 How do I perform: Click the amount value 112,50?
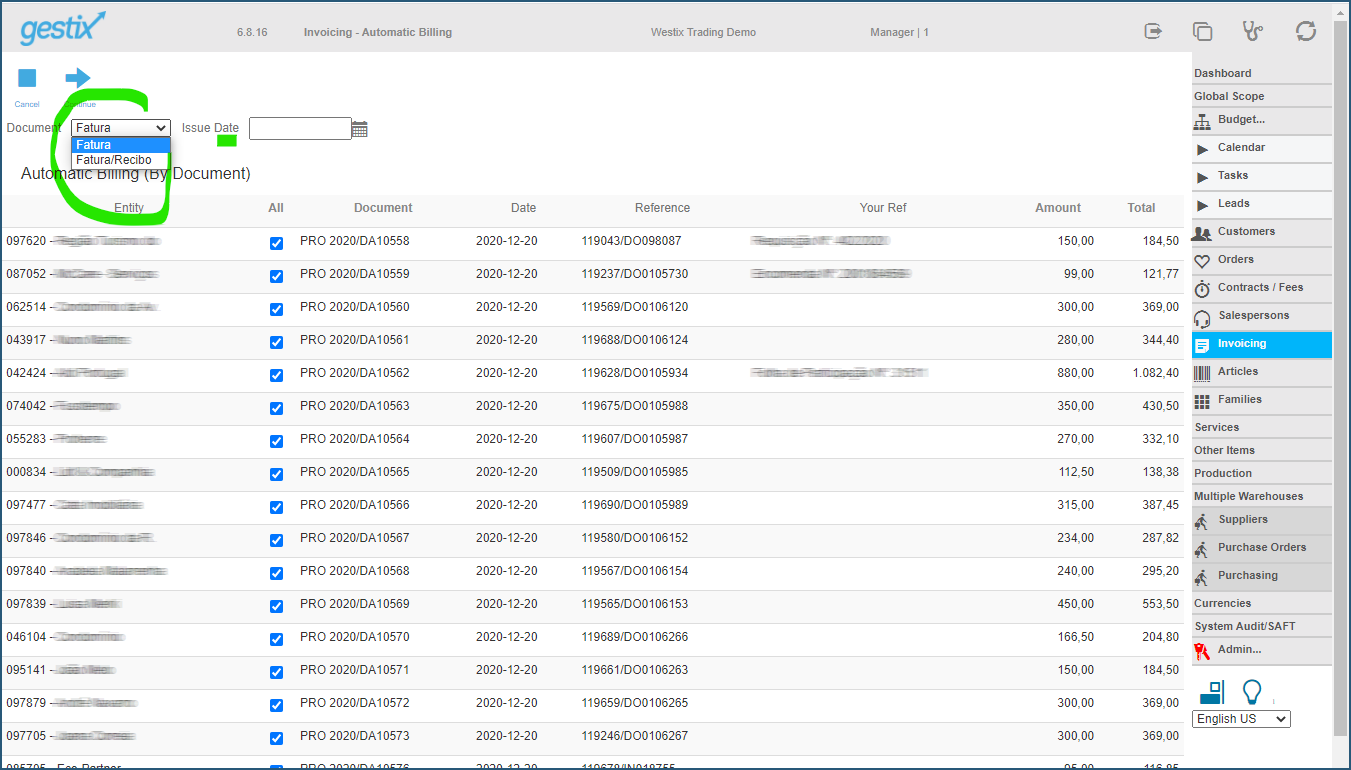(x=1076, y=472)
